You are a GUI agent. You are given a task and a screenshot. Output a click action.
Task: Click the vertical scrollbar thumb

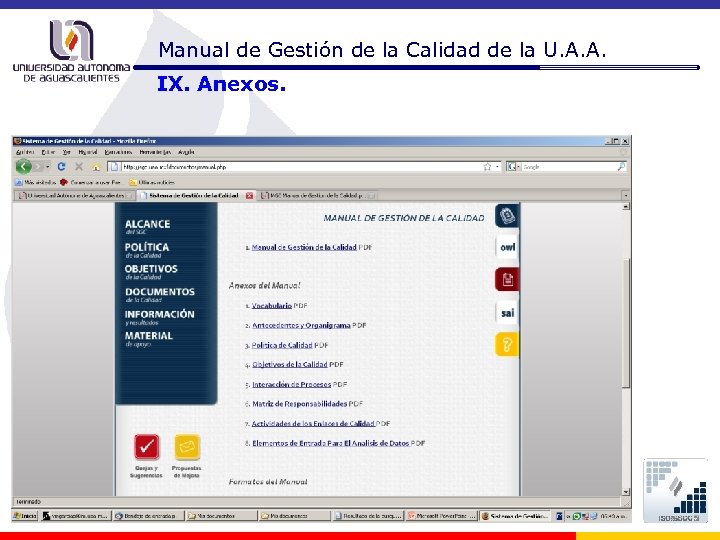pos(626,324)
